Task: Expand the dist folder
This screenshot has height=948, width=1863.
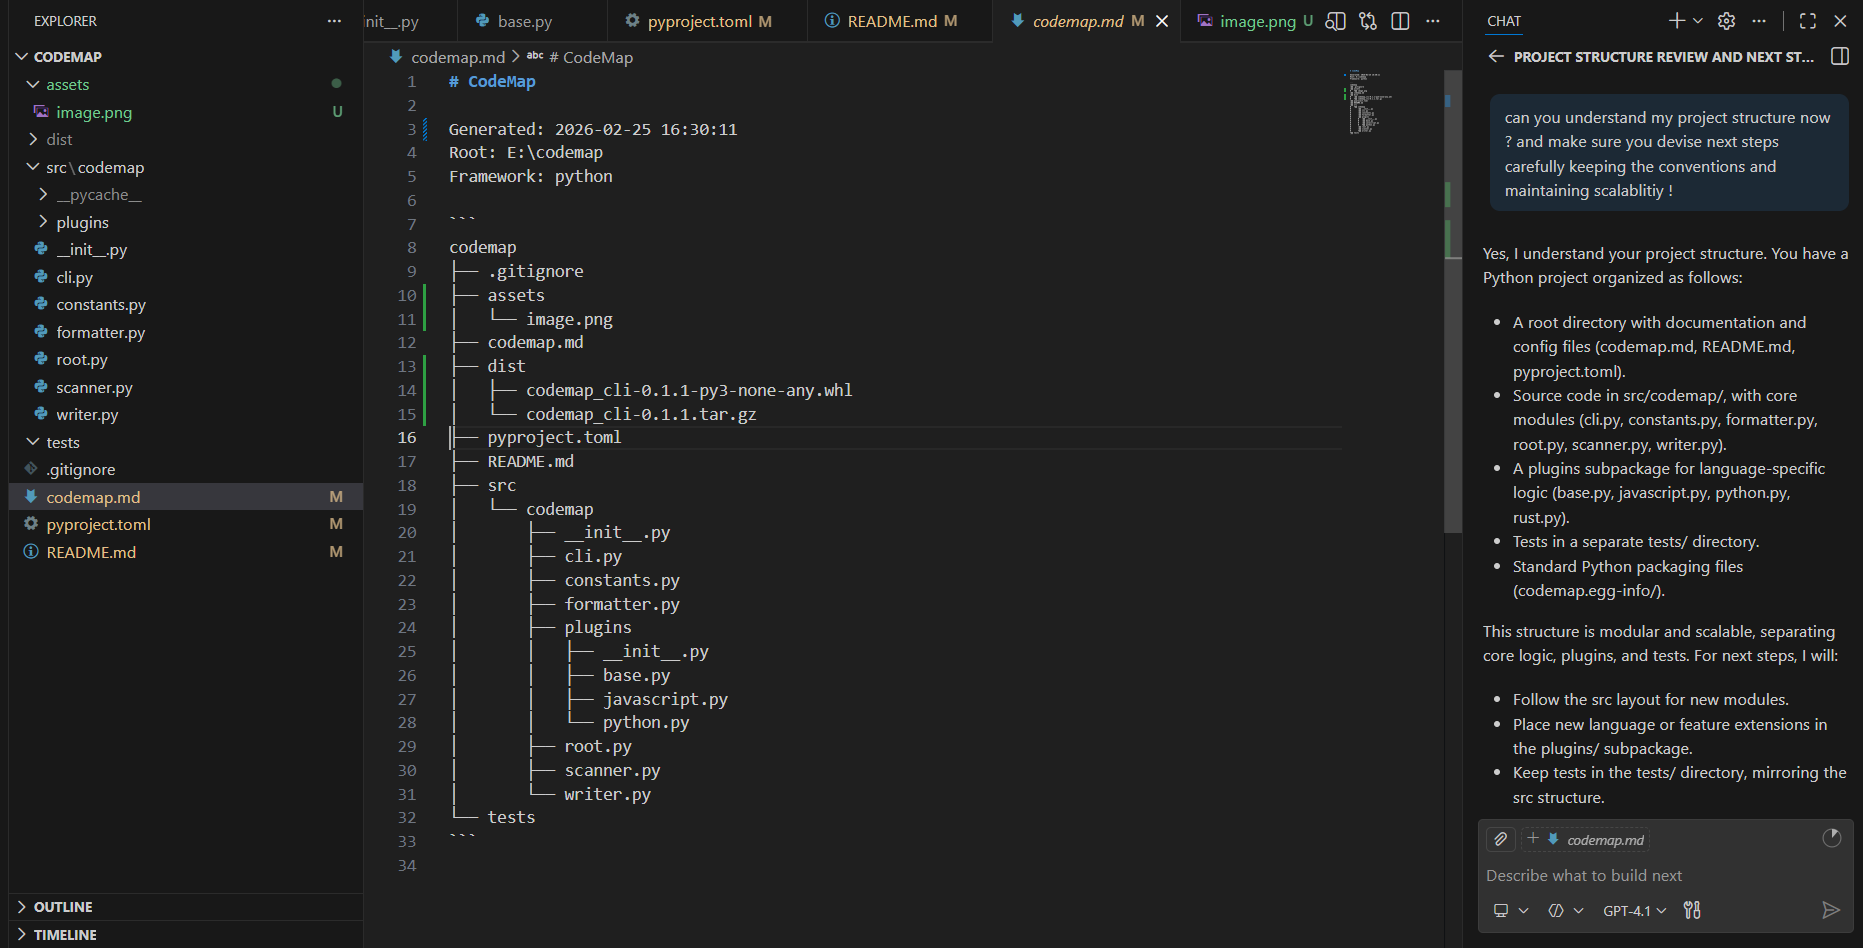Action: click(x=33, y=139)
